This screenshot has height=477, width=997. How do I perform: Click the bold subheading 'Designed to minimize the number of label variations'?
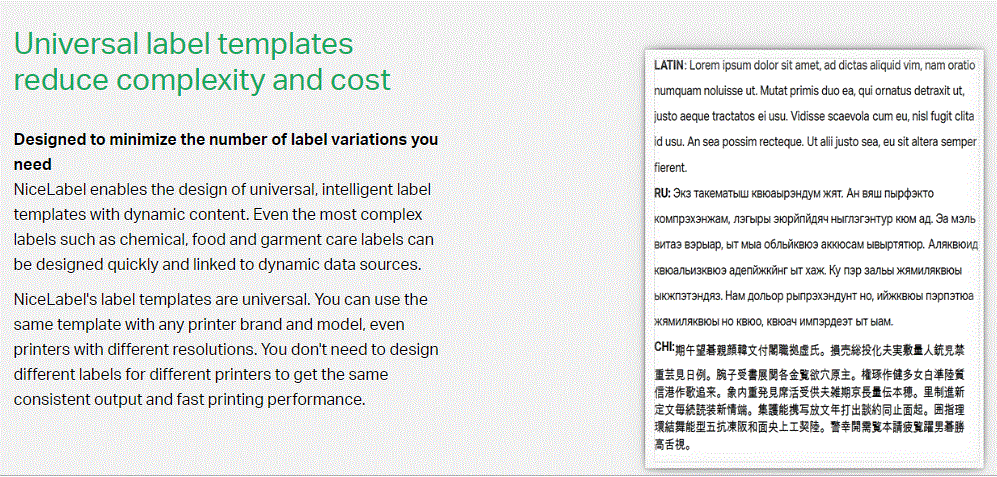[226, 151]
